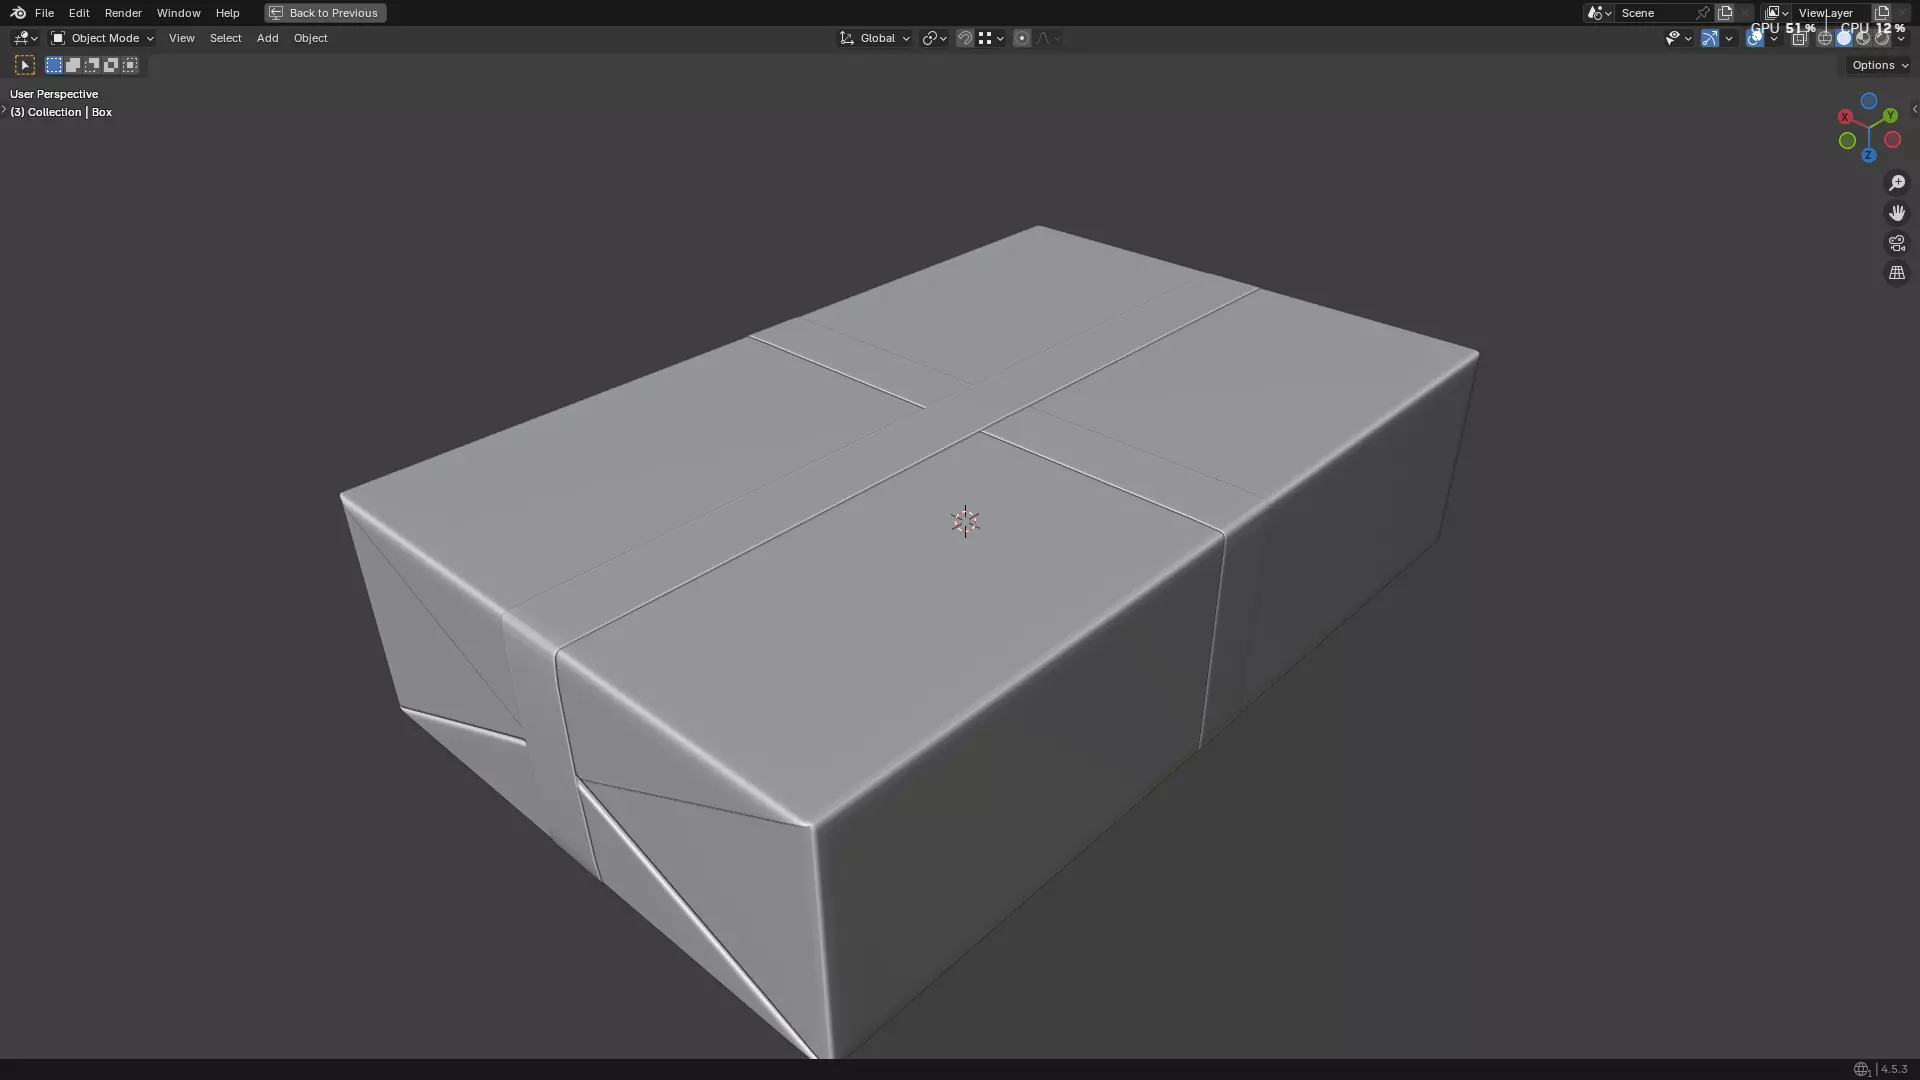Toggle snapping magnet icon
Screen dimensions: 1920x1080
pyautogui.click(x=965, y=38)
